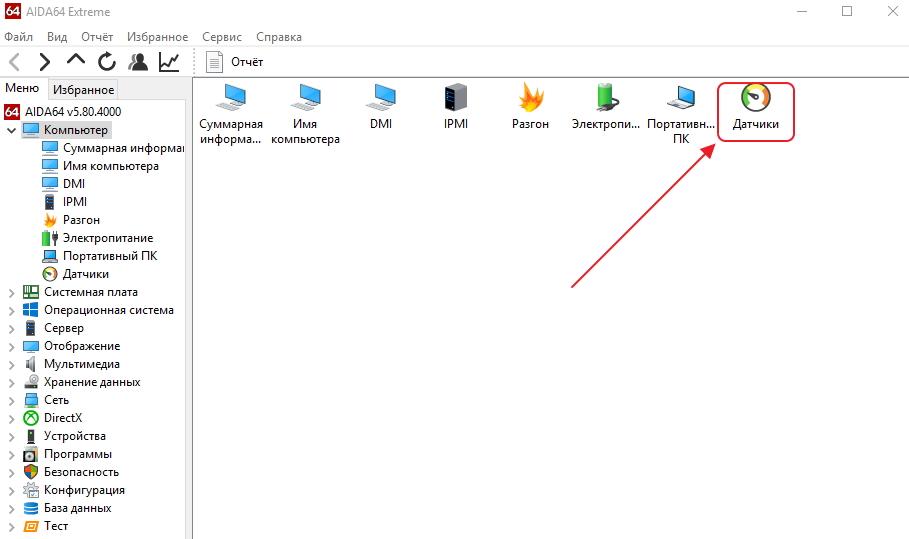Screen dimensions: 909x539
Task: Open the Избранное menu in menu bar
Action: 158,37
